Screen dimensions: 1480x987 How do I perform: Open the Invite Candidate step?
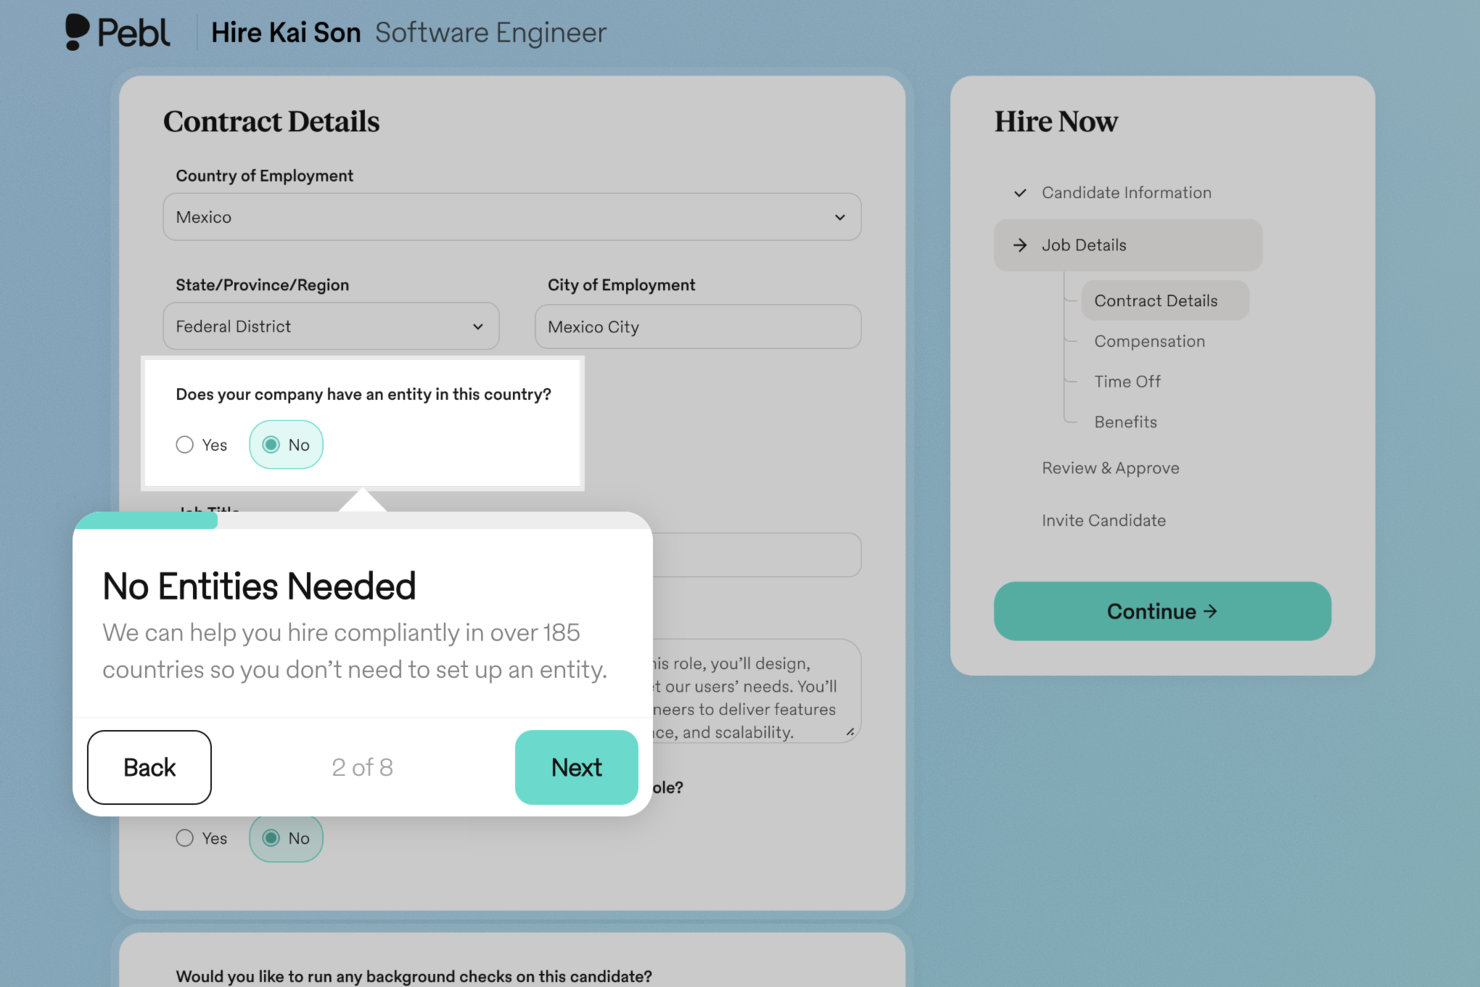coord(1103,520)
